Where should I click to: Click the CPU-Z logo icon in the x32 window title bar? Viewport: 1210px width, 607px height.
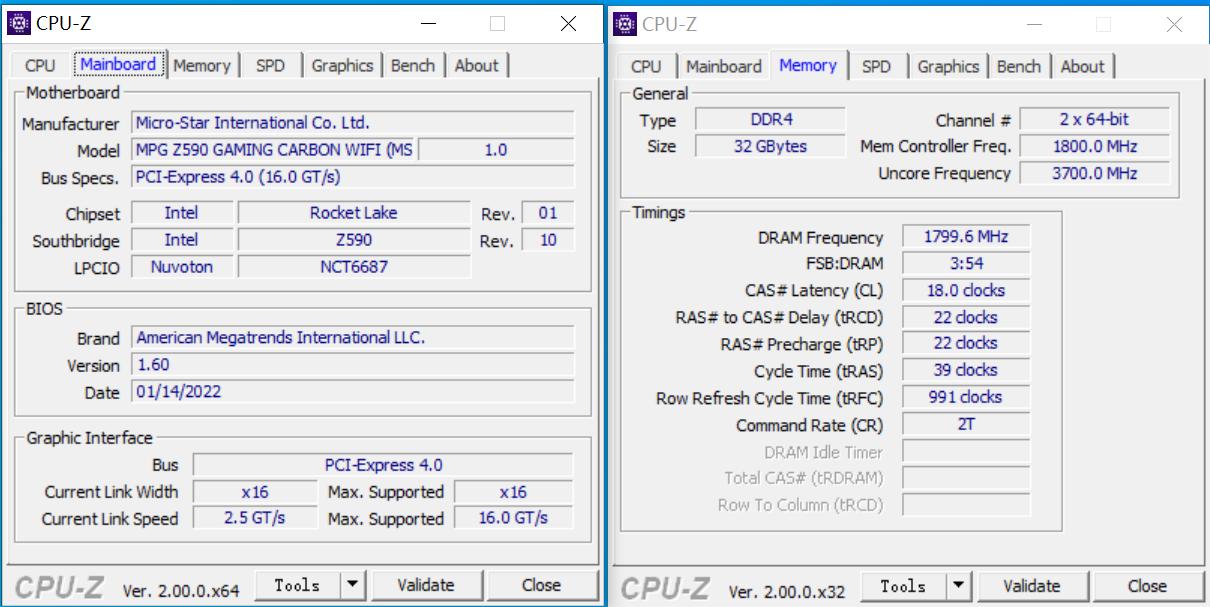[x=626, y=24]
